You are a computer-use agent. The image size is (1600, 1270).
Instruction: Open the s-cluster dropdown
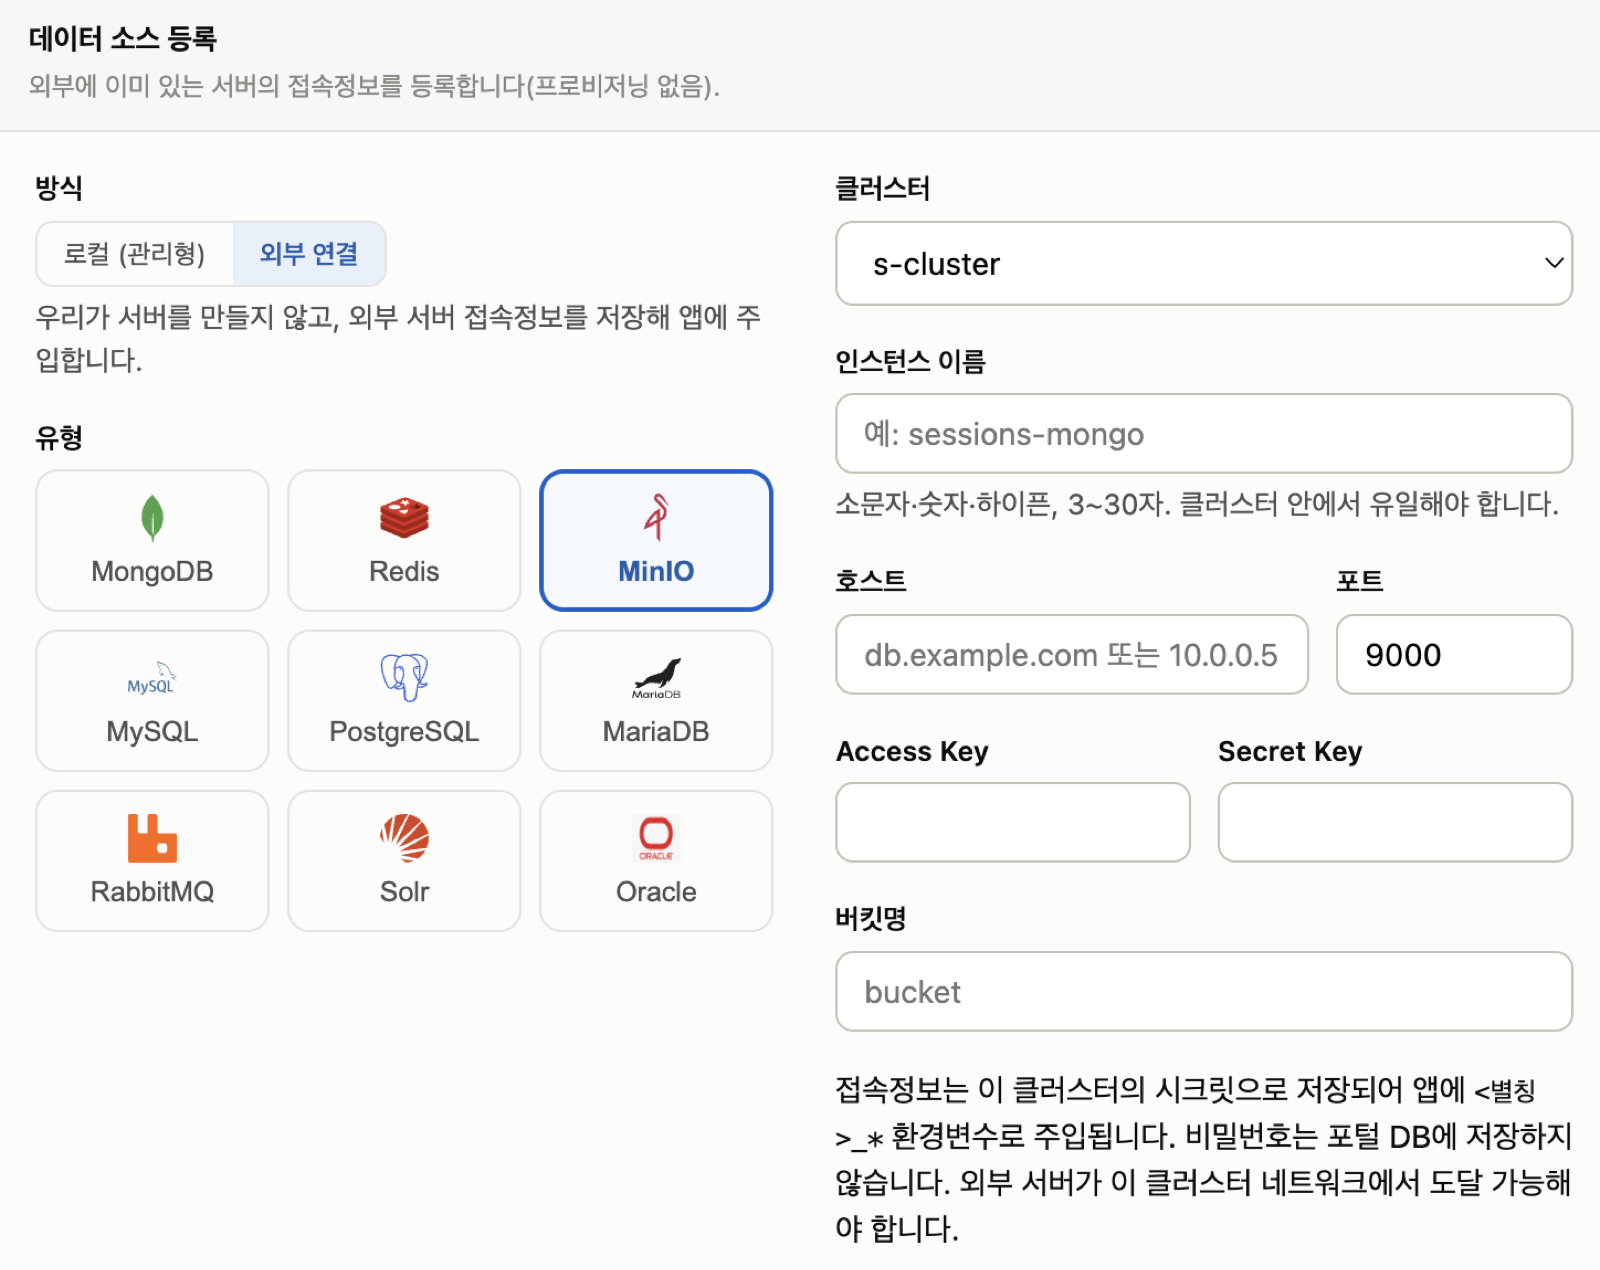point(1204,264)
